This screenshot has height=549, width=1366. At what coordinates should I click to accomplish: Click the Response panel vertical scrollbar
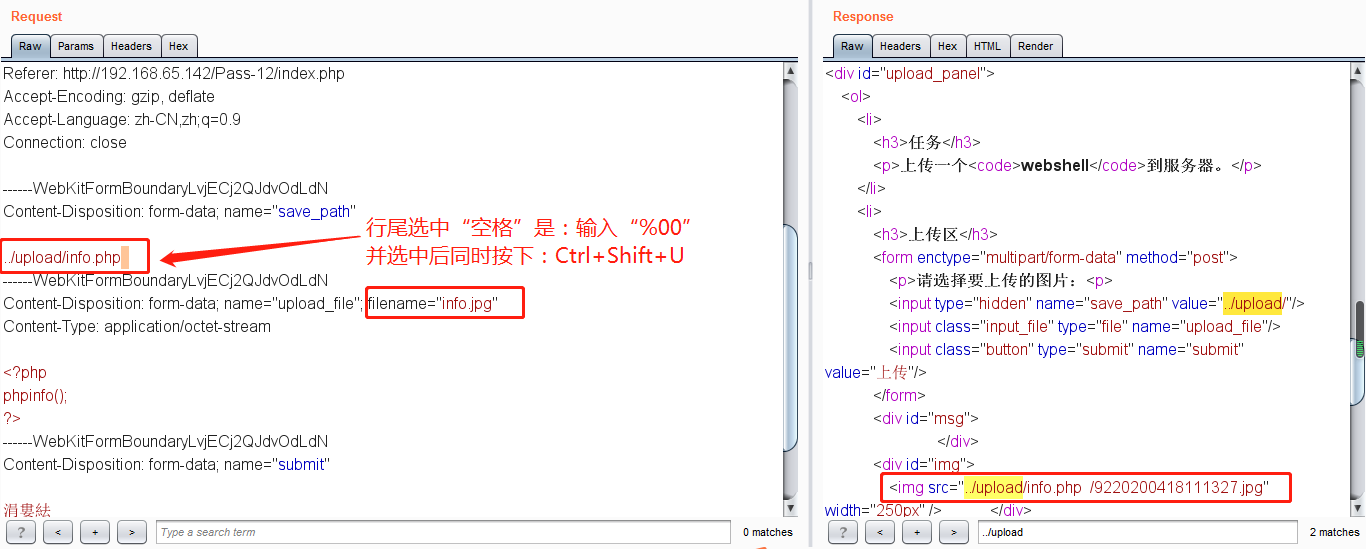tap(1358, 290)
